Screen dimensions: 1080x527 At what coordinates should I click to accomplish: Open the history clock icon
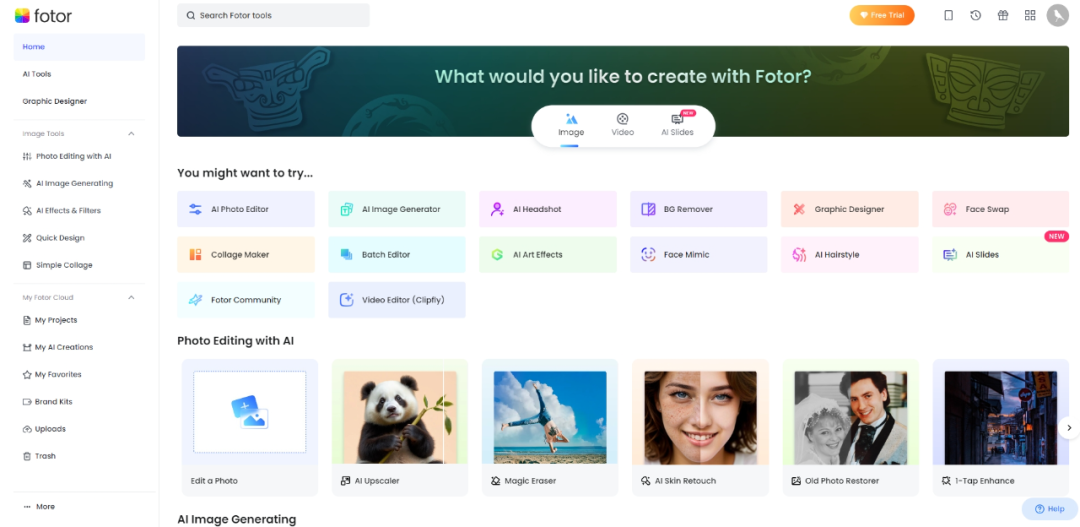(975, 15)
